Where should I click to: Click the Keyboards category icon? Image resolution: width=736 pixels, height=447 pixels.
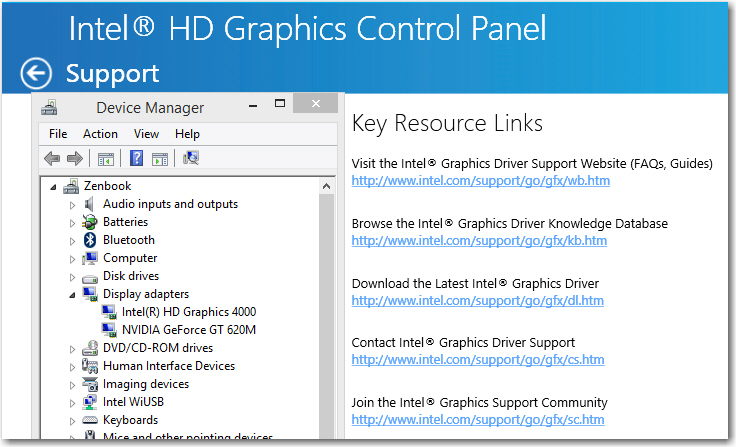tap(90, 420)
